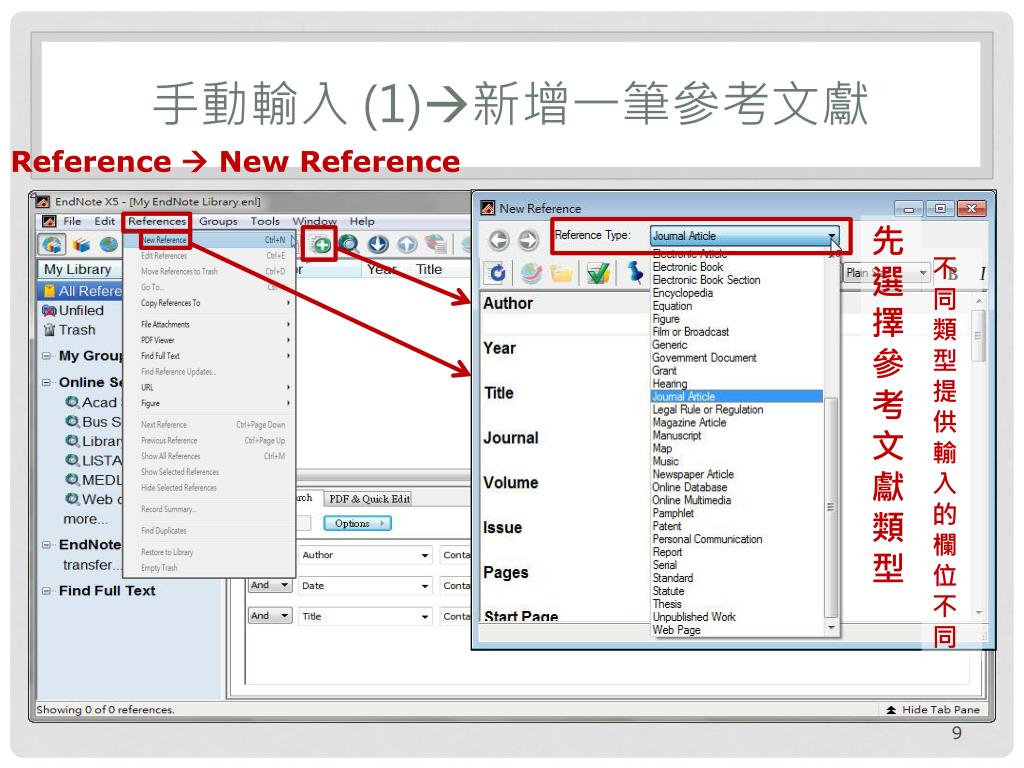Screen dimensions: 1024x768
Task: Click reference type list scrollbar down arrow
Action: [x=831, y=628]
